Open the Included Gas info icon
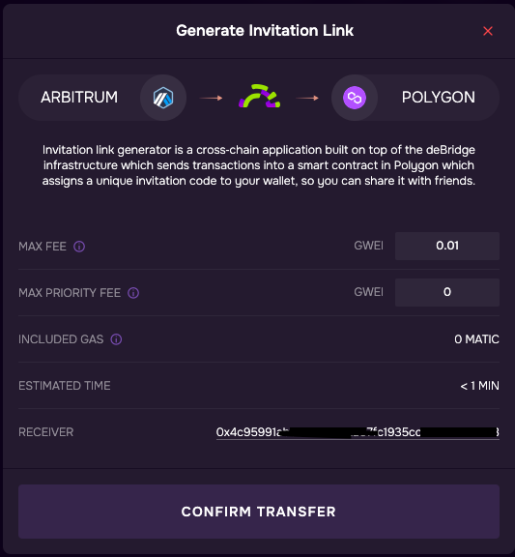The width and height of the screenshot is (515, 557). [x=116, y=339]
